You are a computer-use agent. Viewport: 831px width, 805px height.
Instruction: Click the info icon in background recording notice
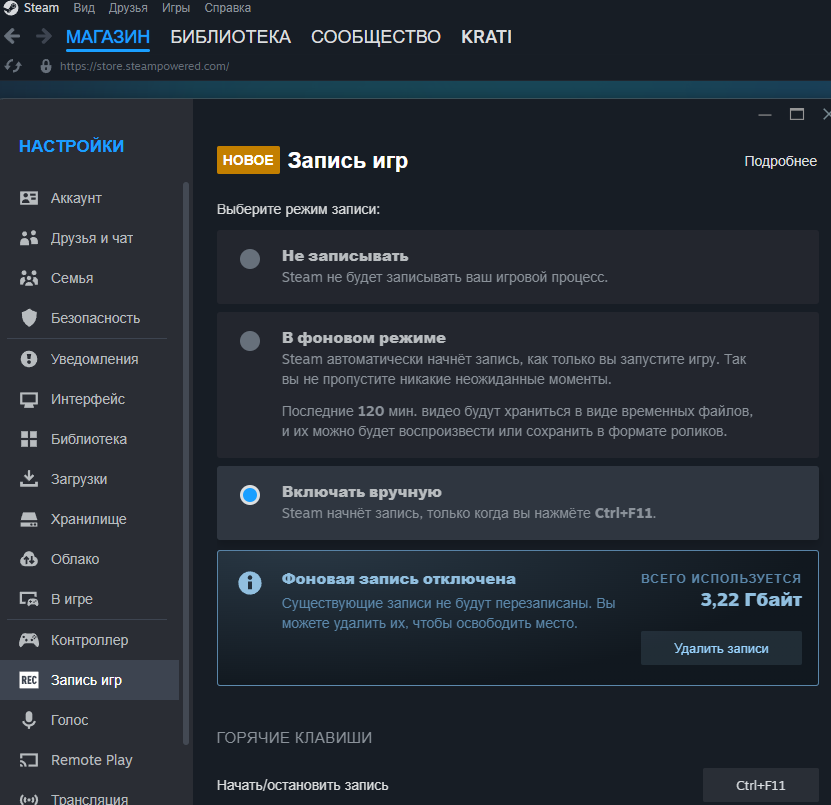point(250,583)
